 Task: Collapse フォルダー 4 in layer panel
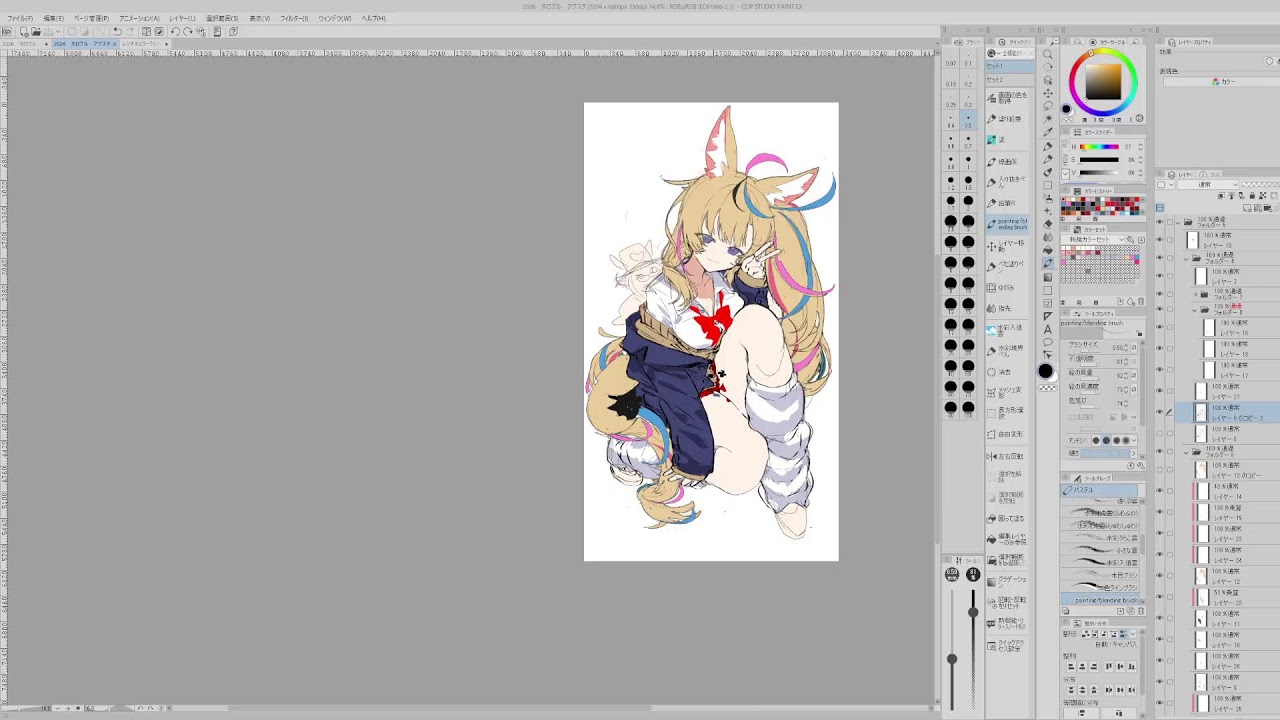1186,259
